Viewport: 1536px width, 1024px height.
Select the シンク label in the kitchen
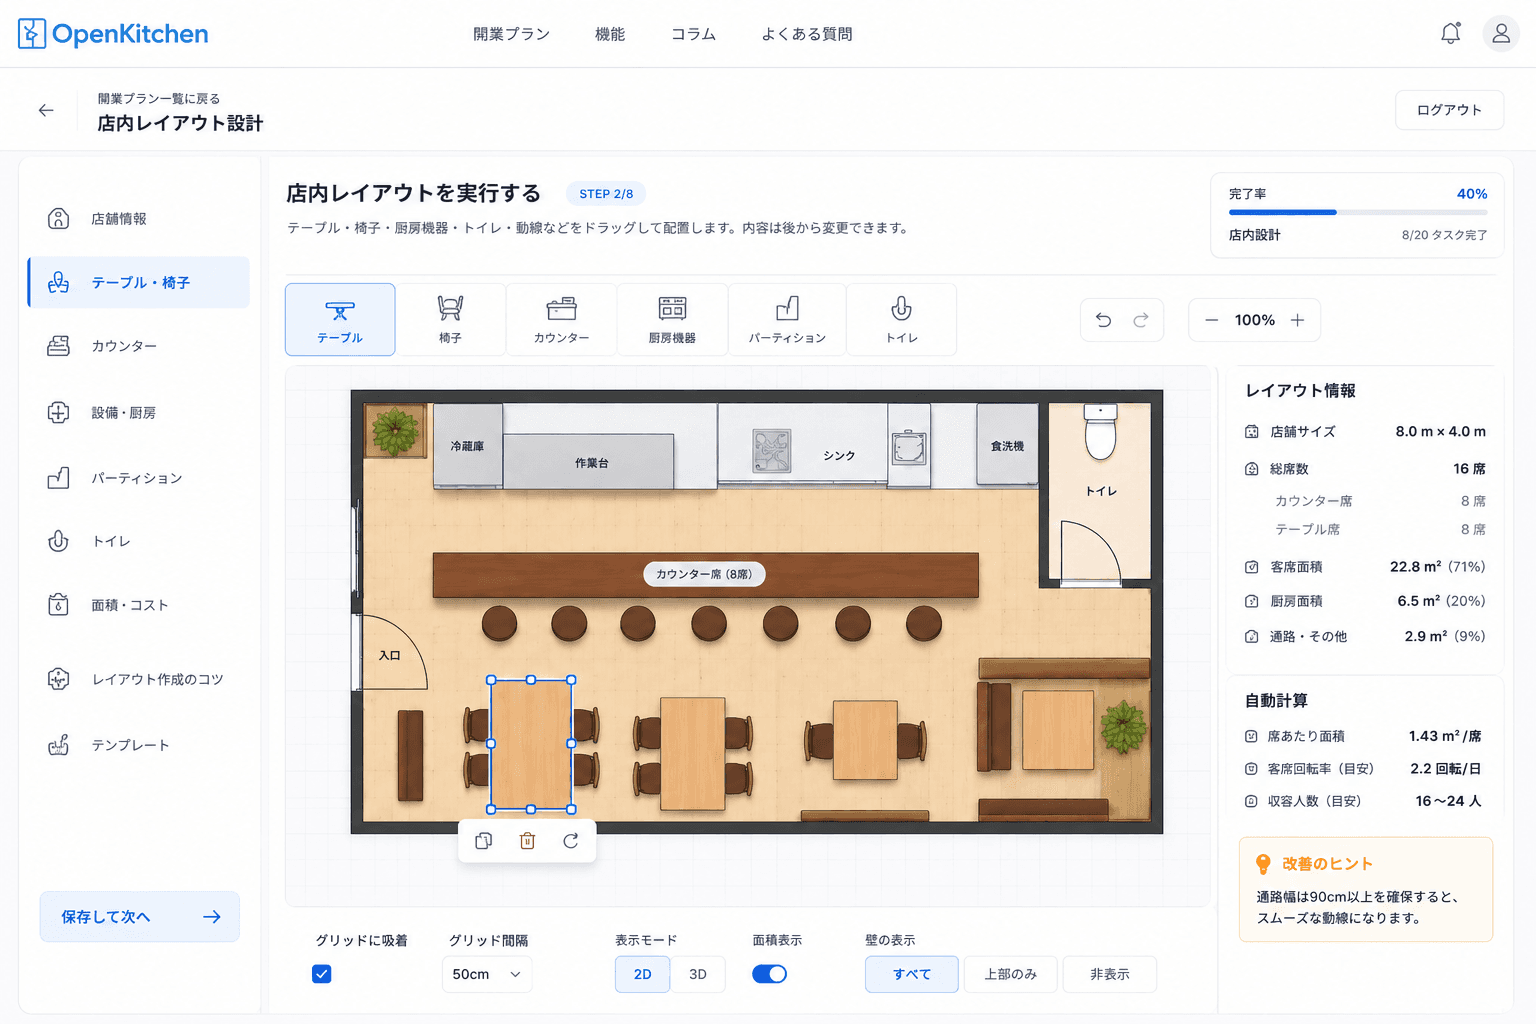coord(839,455)
